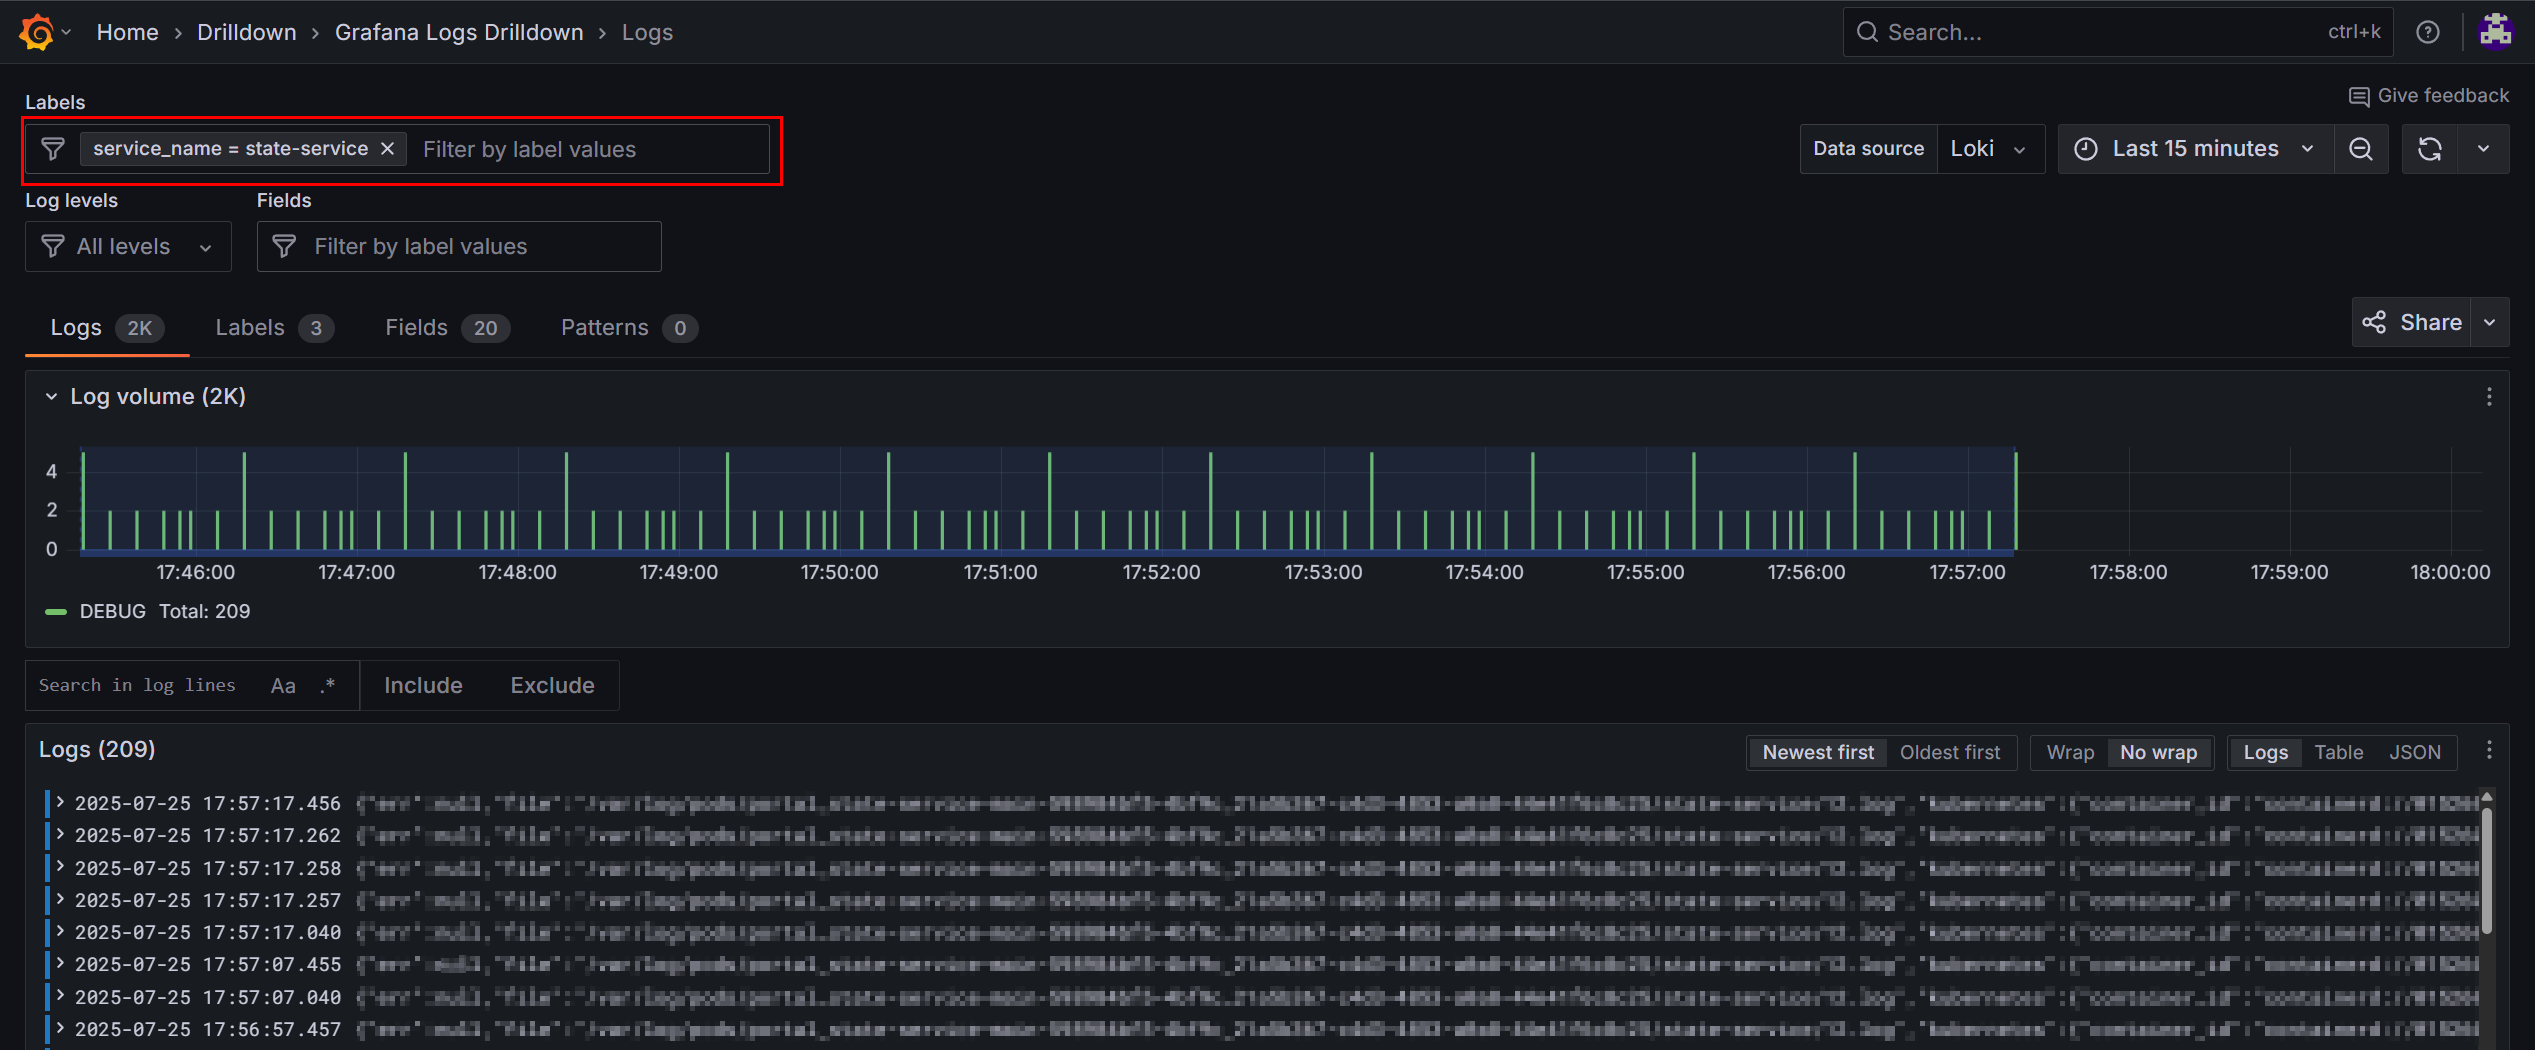2535x1050 pixels.
Task: Open the All levels log level dropdown
Action: coord(128,247)
